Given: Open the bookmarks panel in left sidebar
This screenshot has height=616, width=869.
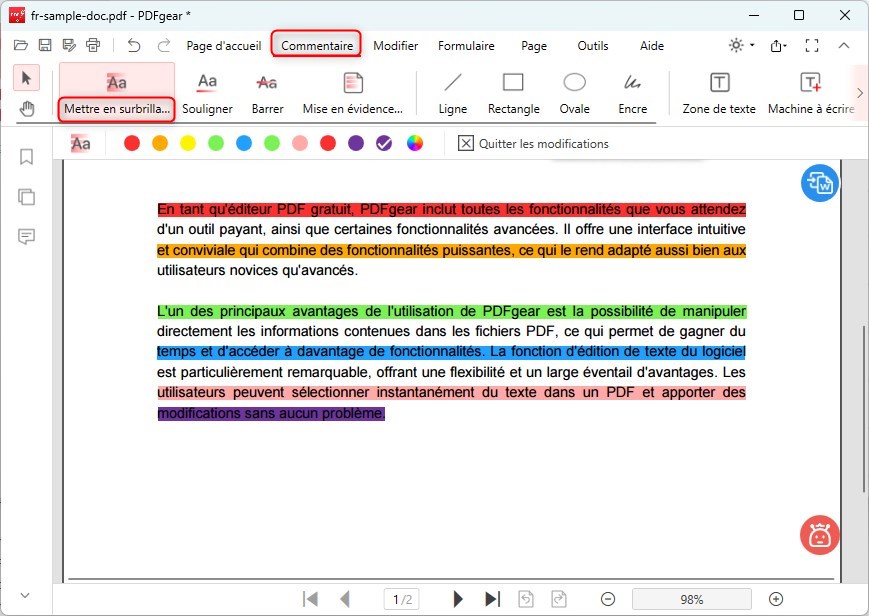Looking at the screenshot, I should [26, 157].
